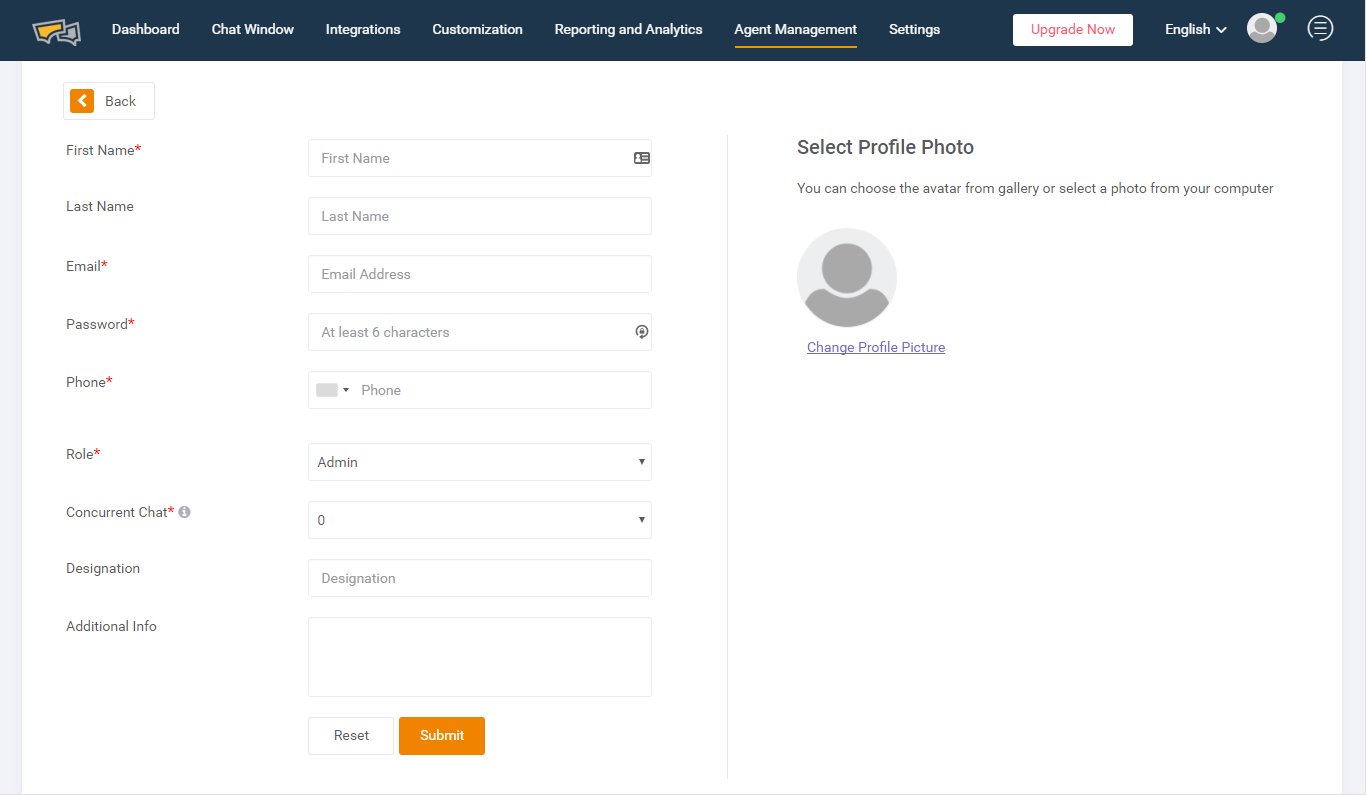Focus the Password input field
The image size is (1366, 795).
480,332
